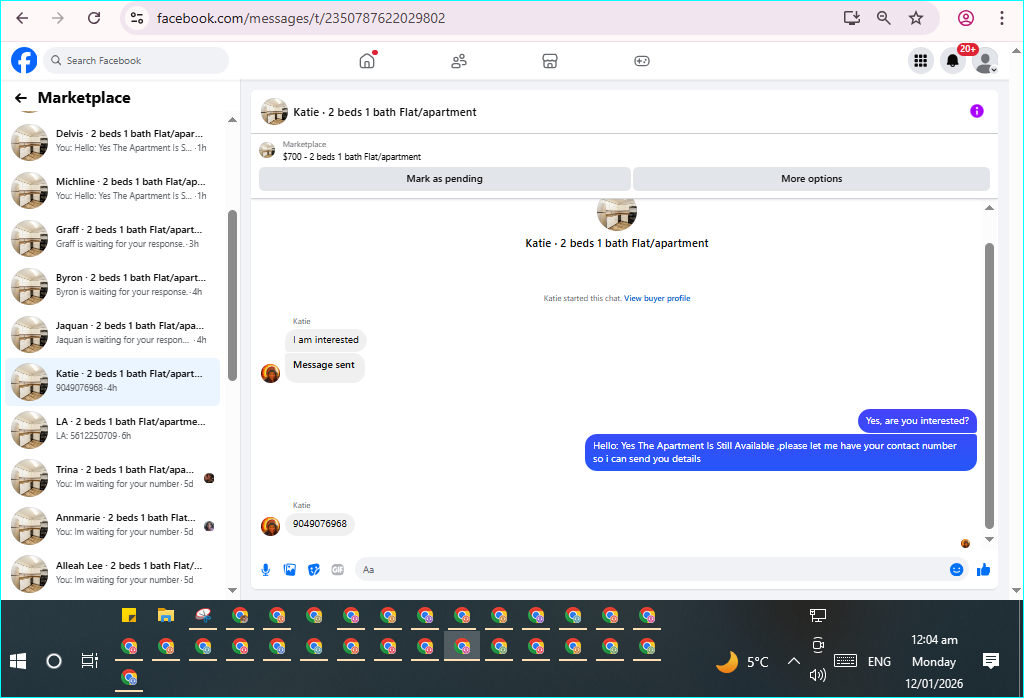Click the conversation scrollbar thumb

click(989, 385)
